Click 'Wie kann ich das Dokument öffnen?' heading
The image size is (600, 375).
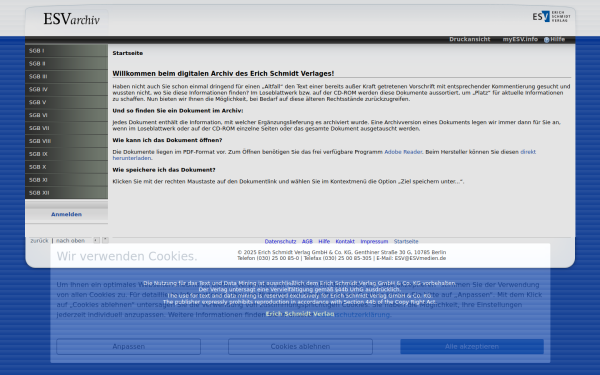point(167,140)
